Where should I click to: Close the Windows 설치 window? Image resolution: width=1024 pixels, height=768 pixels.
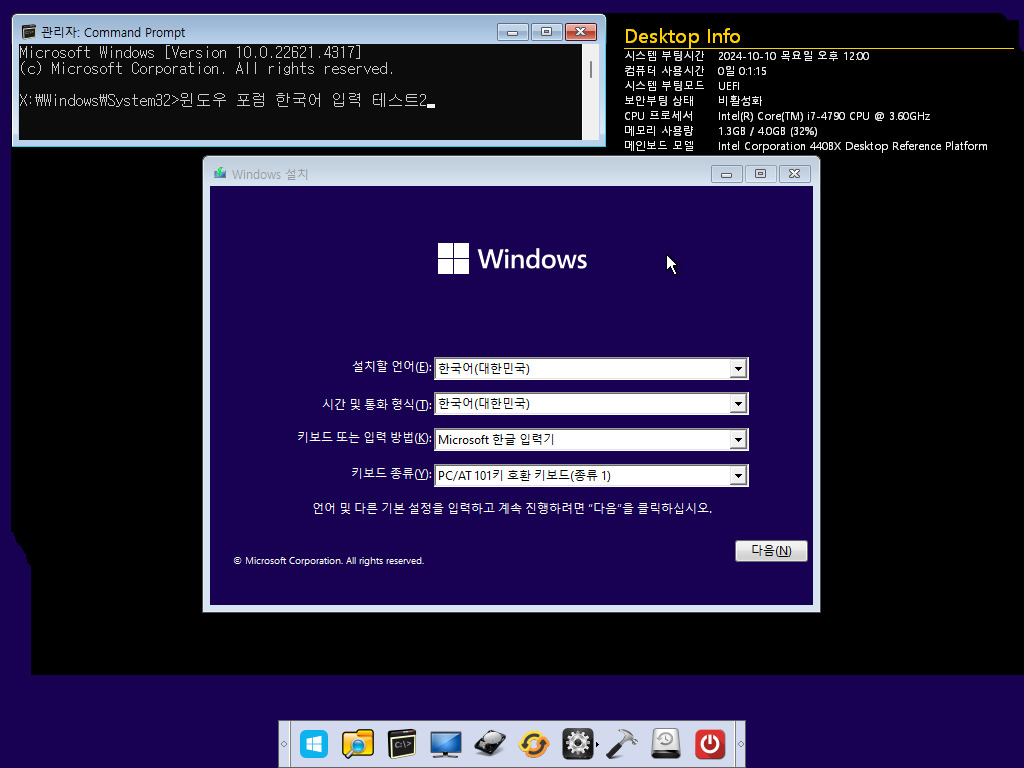pyautogui.click(x=794, y=174)
